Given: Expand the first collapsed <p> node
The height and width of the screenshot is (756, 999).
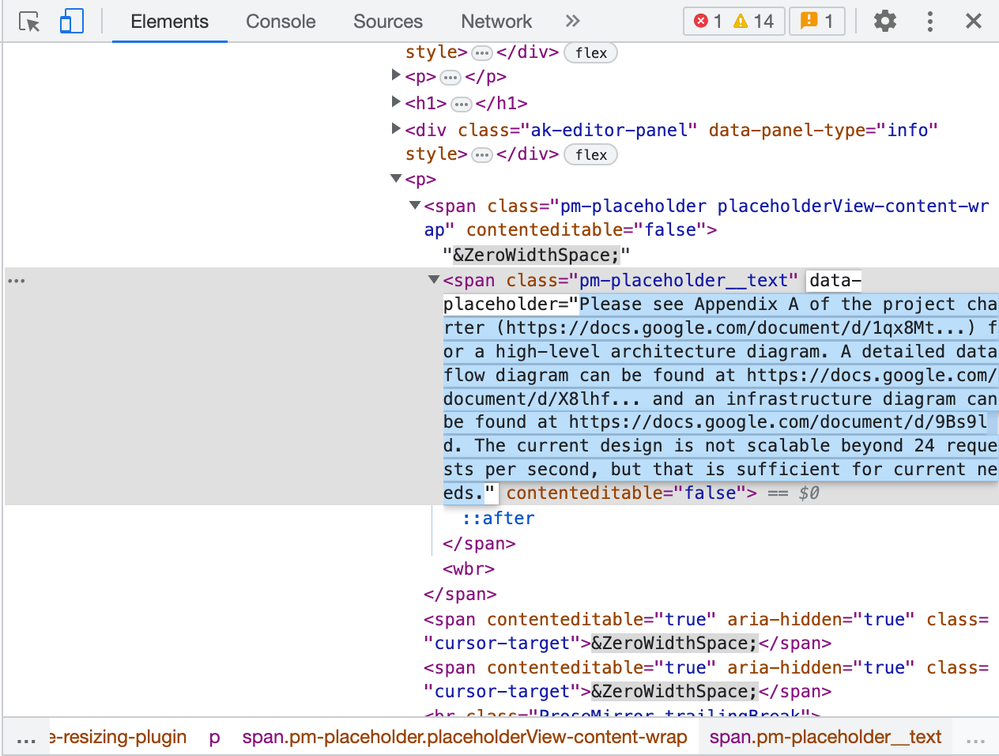Looking at the screenshot, I should 396,76.
